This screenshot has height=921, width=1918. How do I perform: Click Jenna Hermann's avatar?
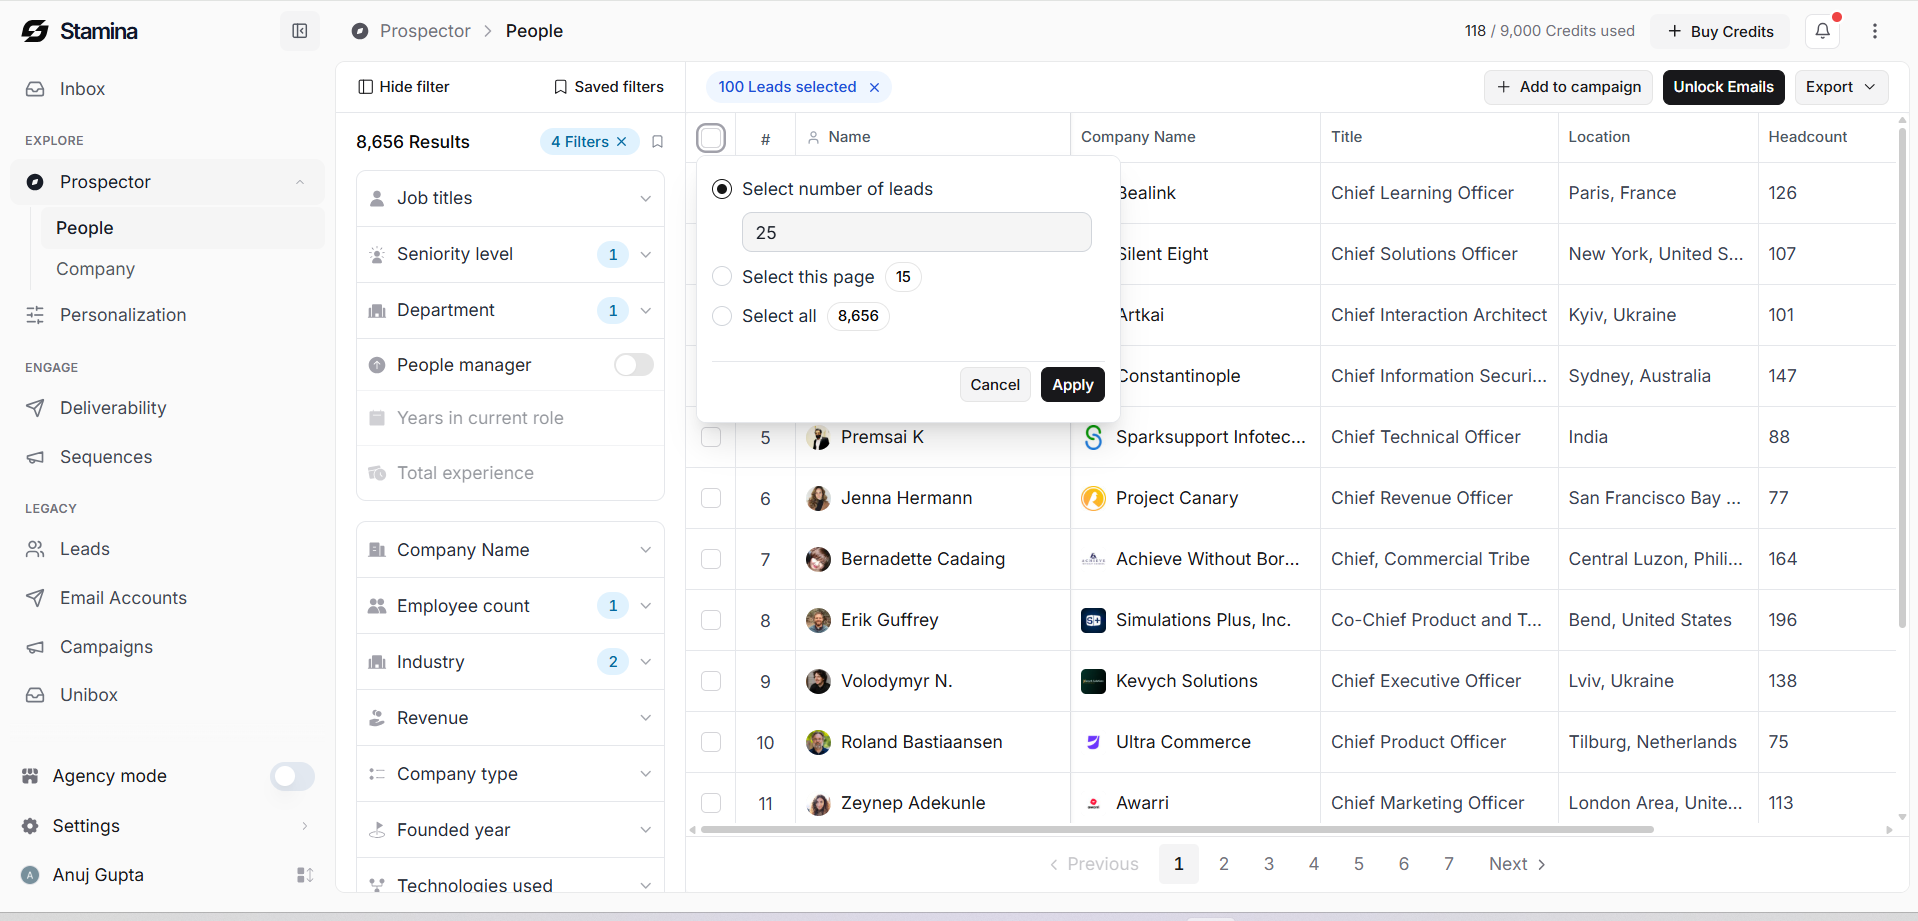(818, 498)
